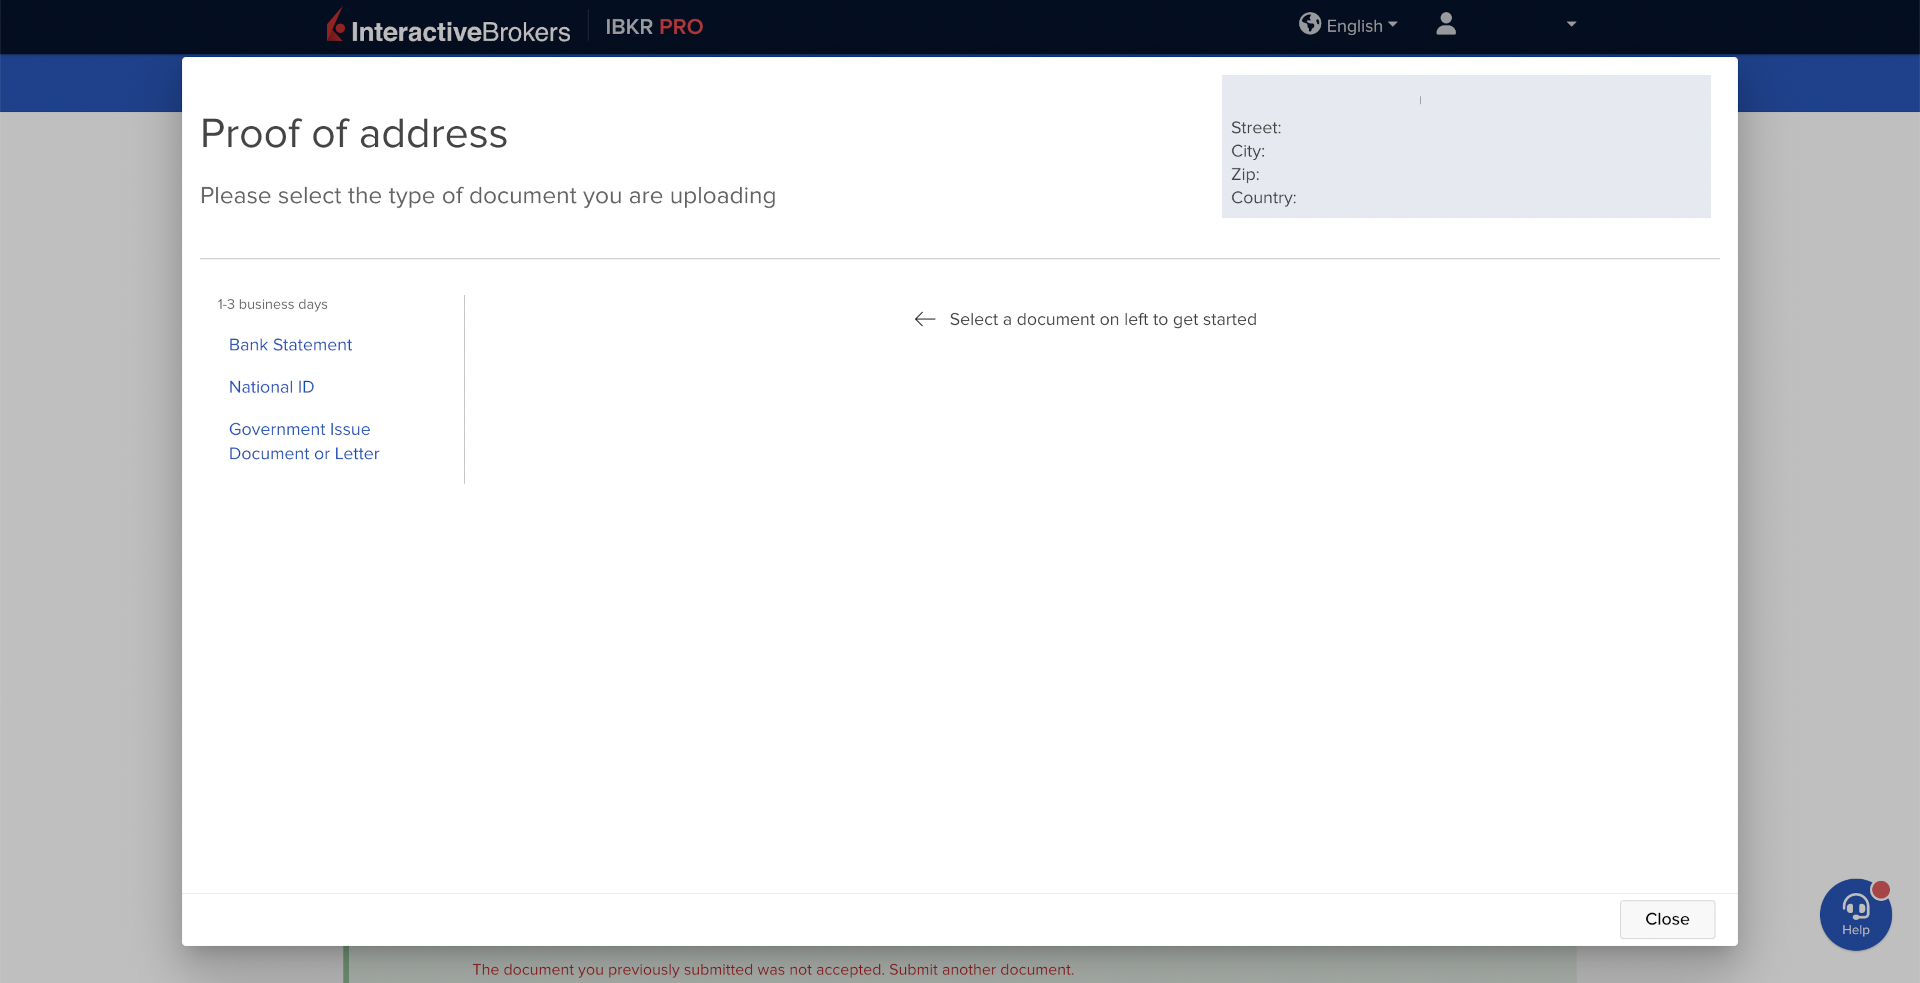Click the IBKR PRO label
Screen dimensions: 1920x983
[654, 27]
